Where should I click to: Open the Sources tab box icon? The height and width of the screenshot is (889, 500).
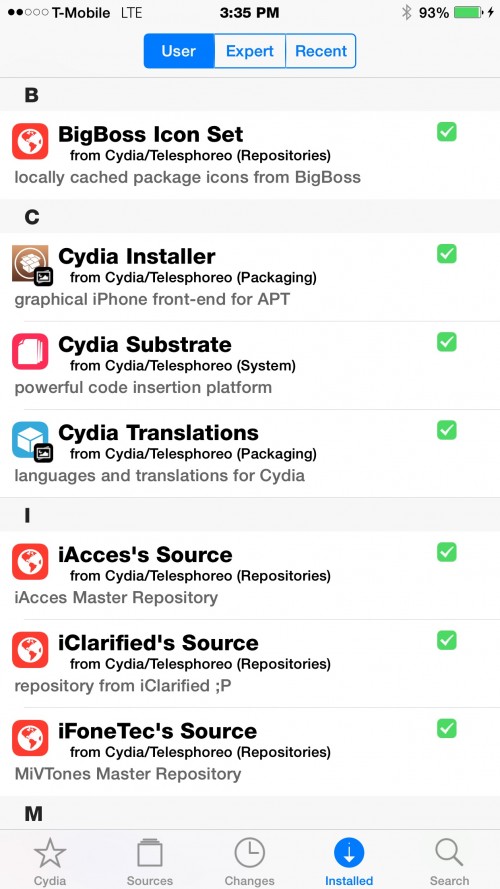click(x=150, y=853)
